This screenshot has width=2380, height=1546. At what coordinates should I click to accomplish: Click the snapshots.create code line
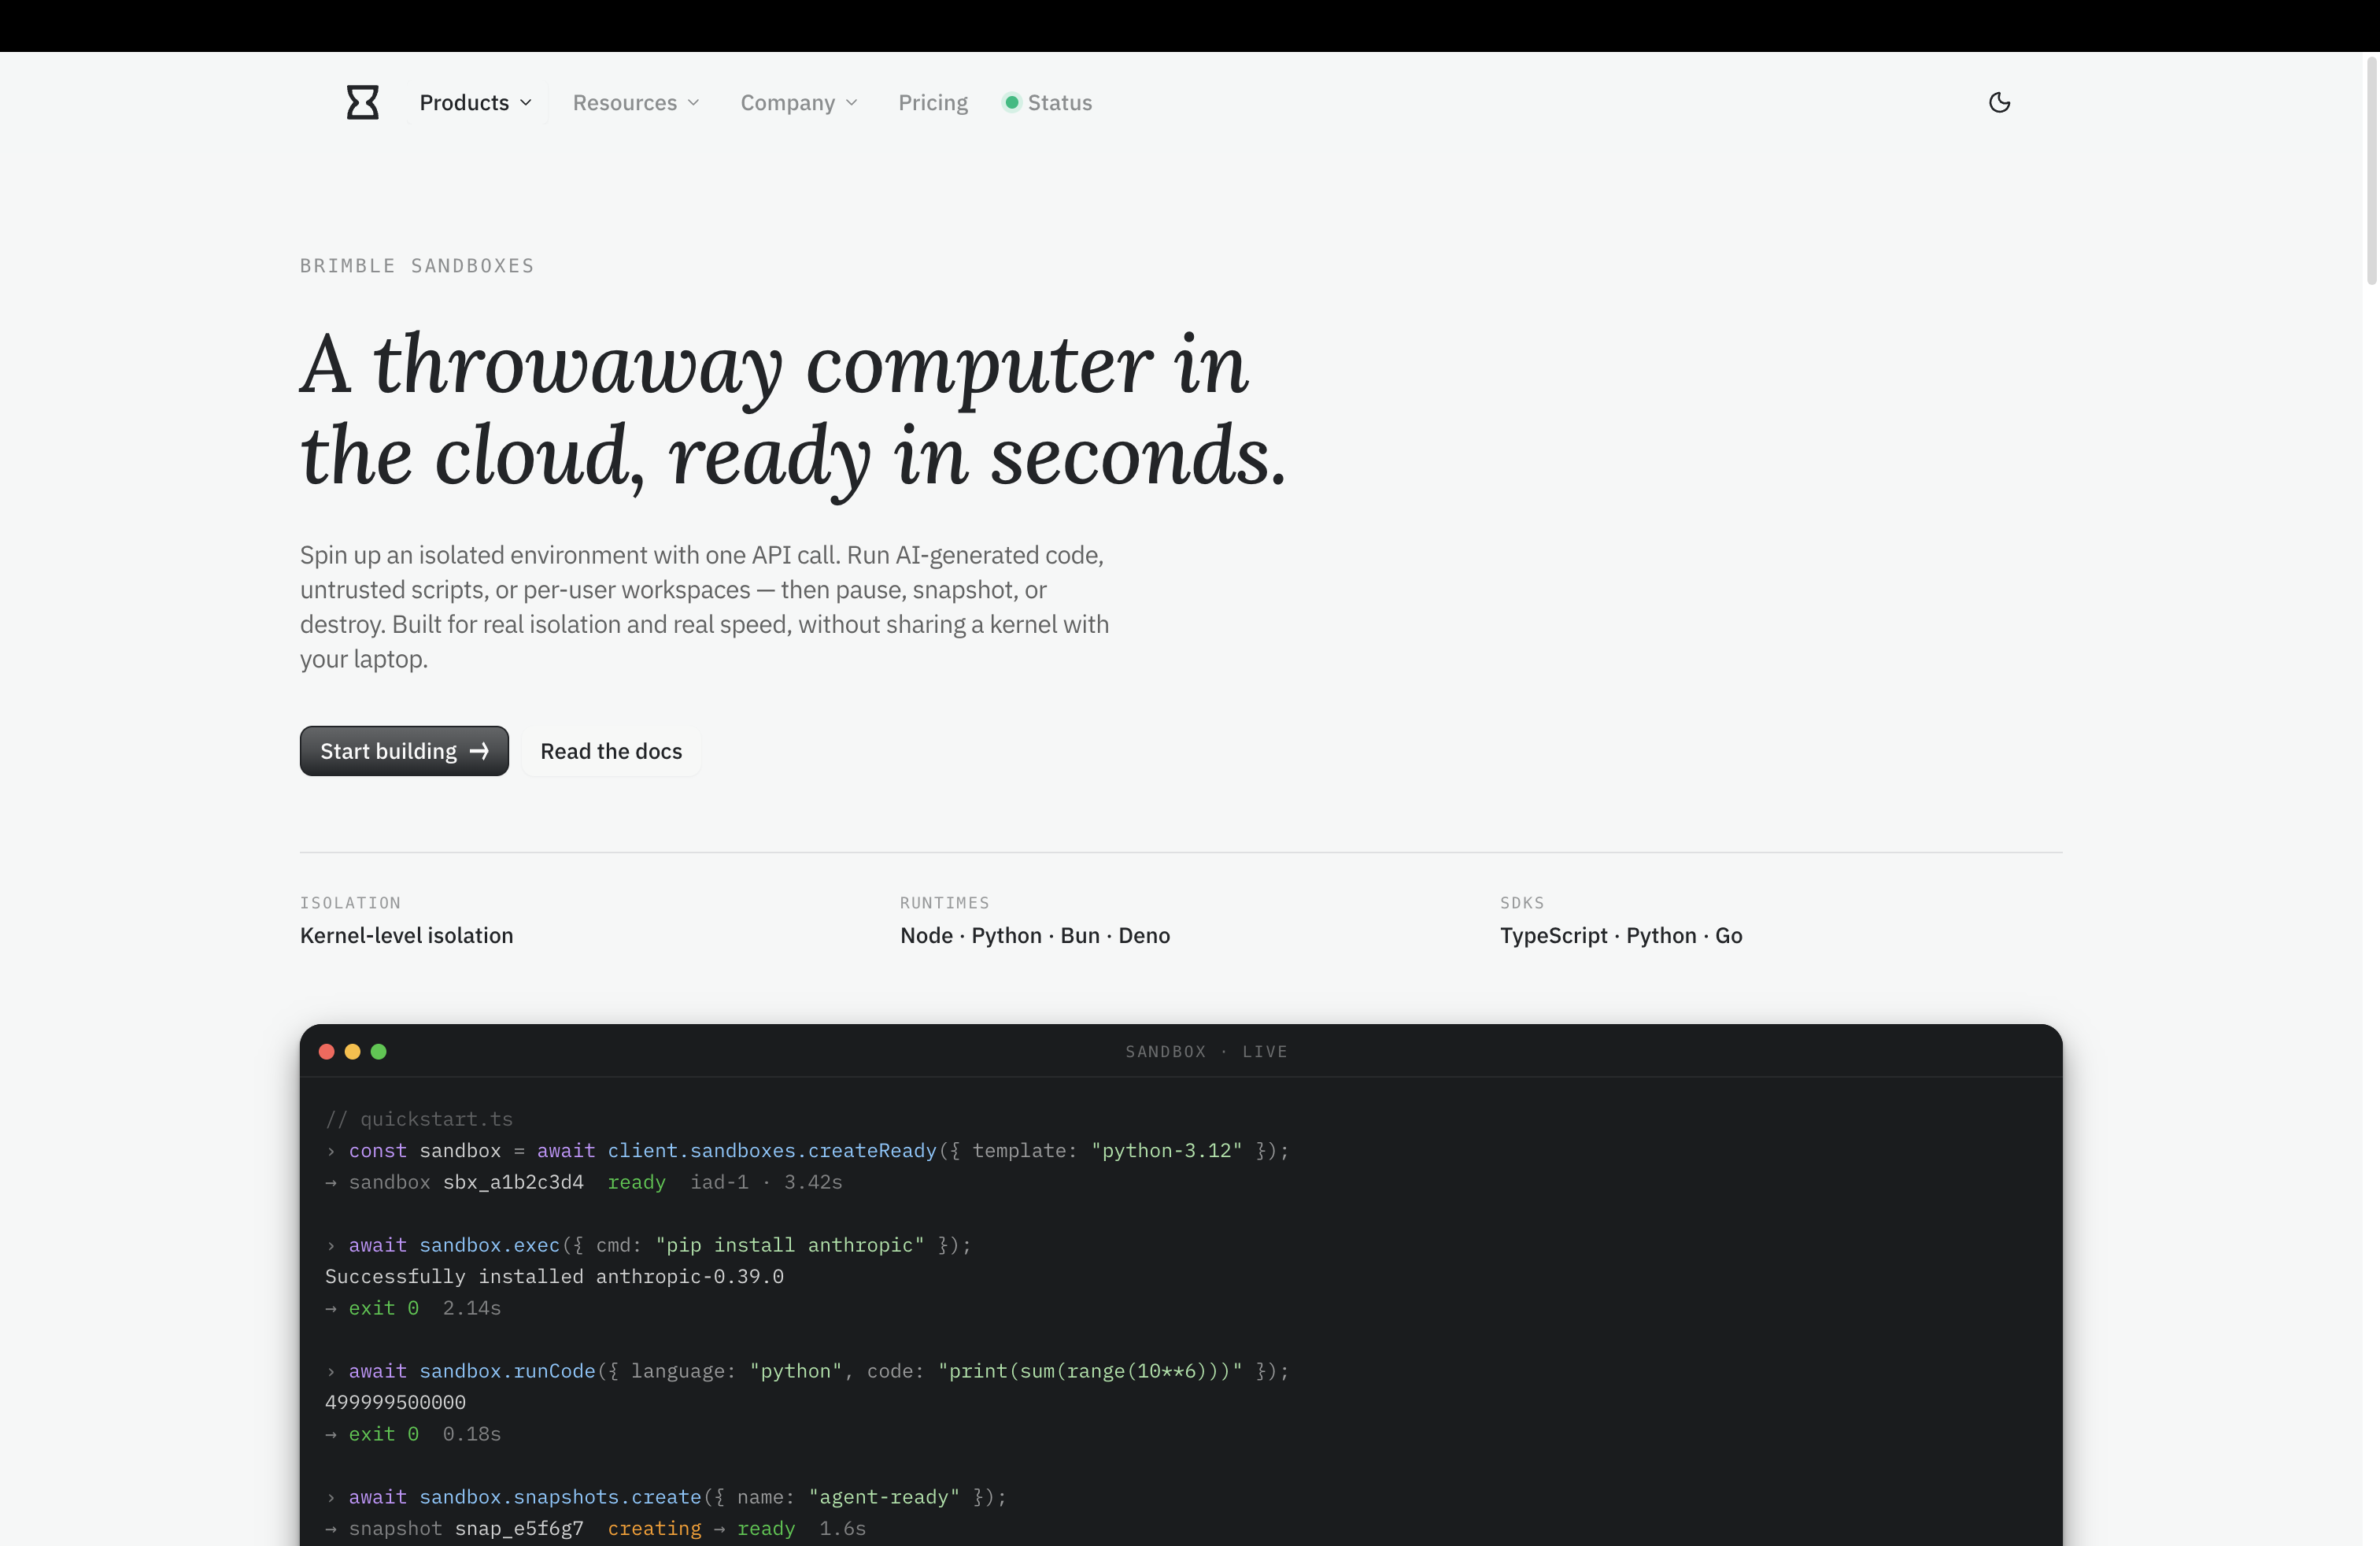(x=666, y=1497)
